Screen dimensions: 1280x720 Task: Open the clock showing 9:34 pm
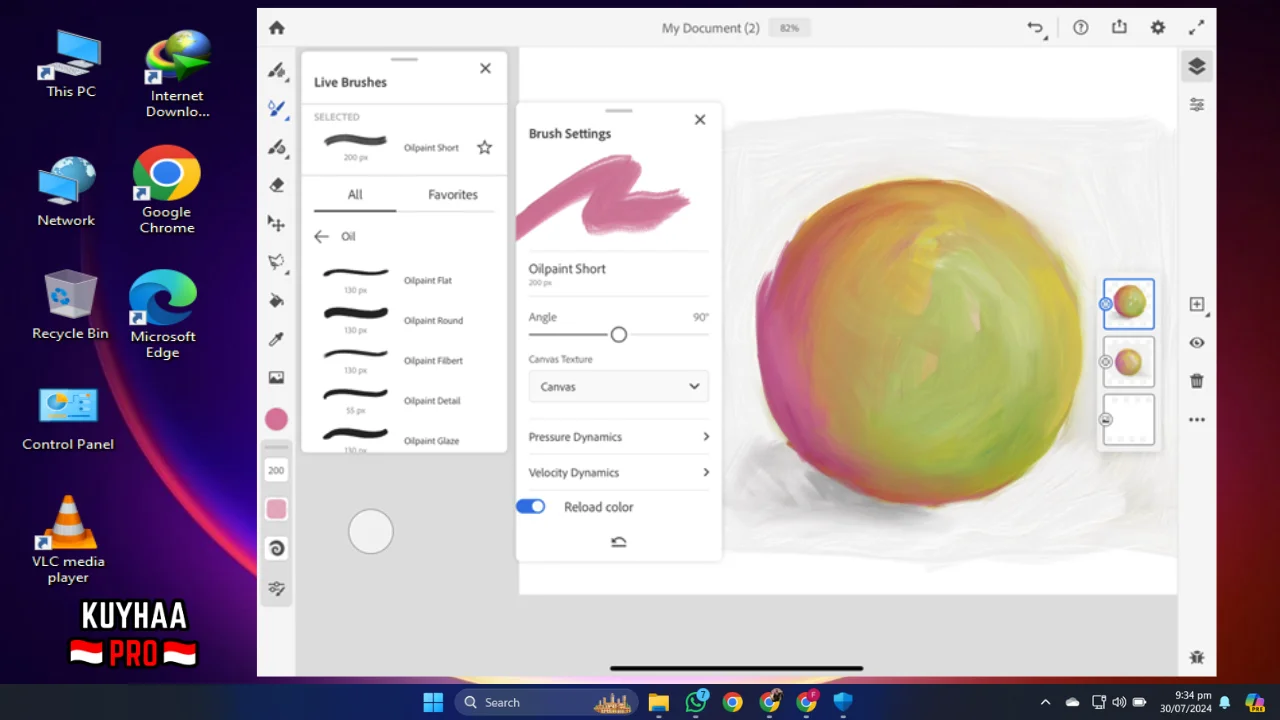pyautogui.click(x=1186, y=702)
